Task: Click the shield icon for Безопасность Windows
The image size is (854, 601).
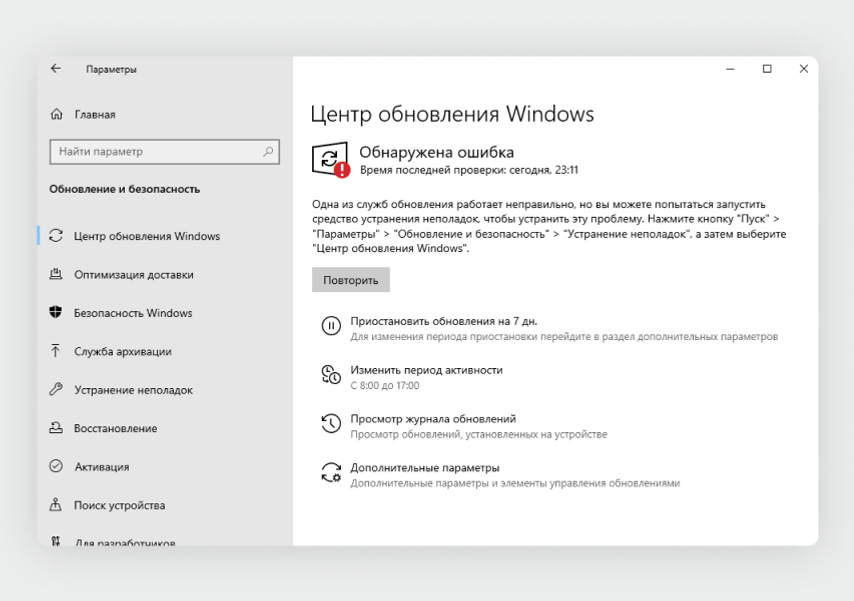Action: 56,312
